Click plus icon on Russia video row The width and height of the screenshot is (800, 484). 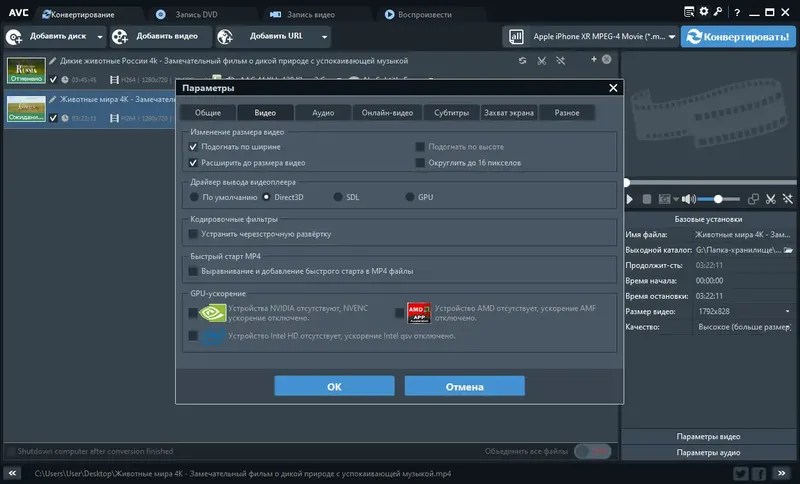593,59
